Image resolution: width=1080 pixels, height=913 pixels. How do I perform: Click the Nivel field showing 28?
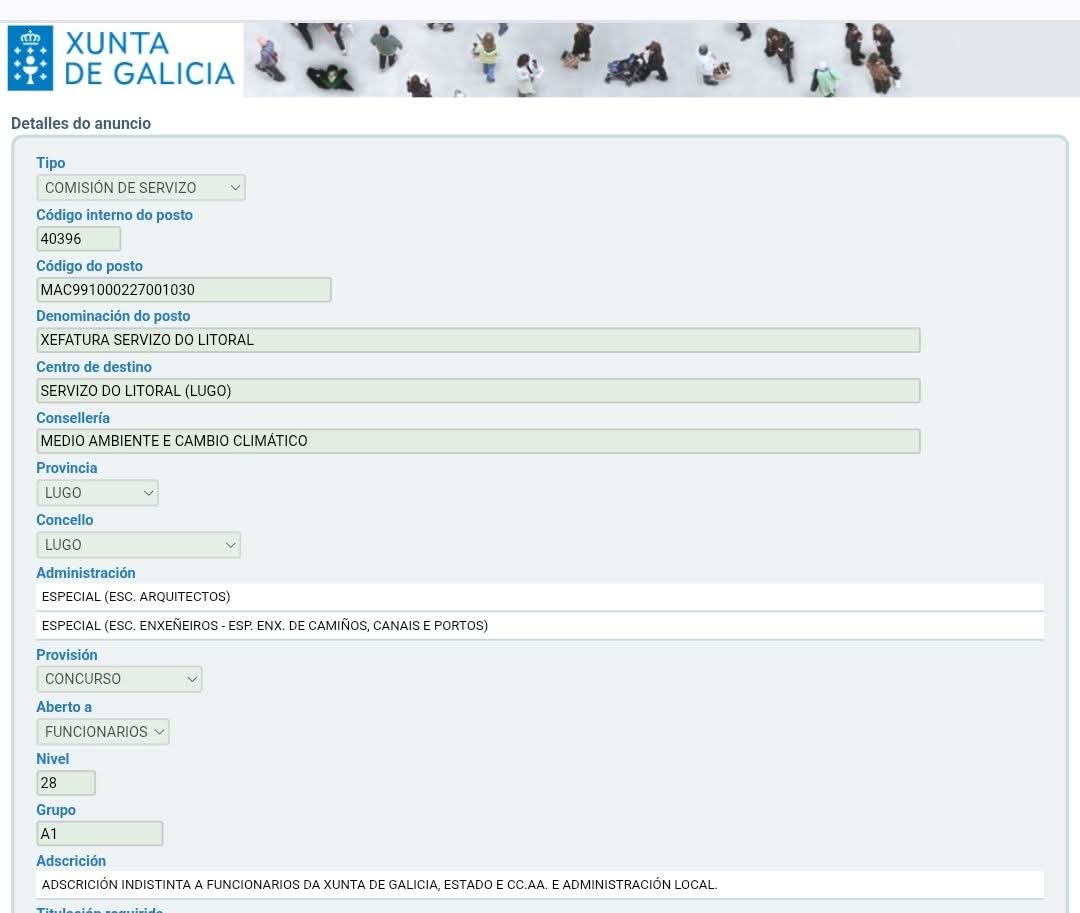(66, 783)
